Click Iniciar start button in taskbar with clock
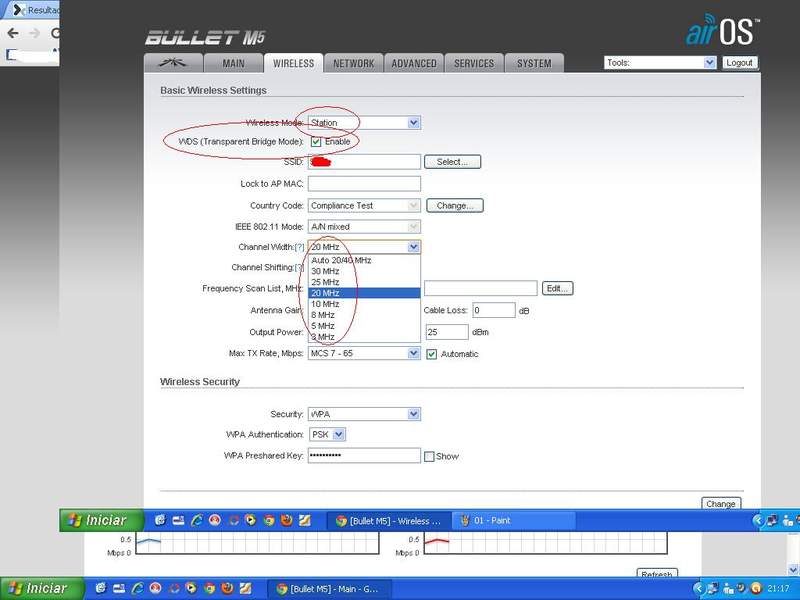800x600 pixels. pos(42,588)
